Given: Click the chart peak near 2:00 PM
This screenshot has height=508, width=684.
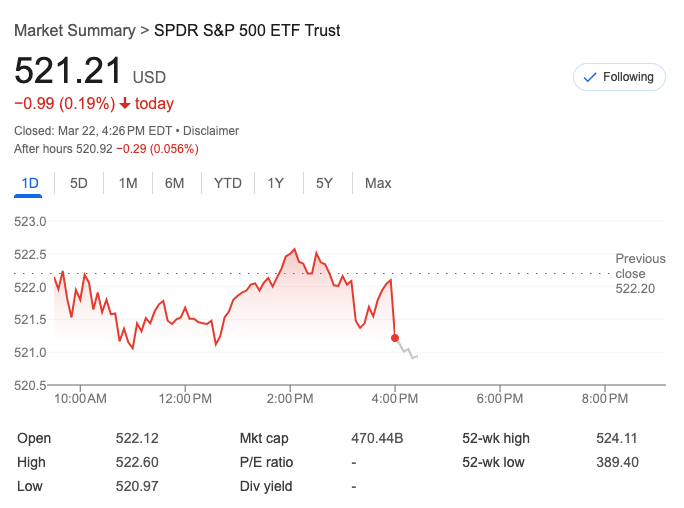Looking at the screenshot, I should [x=294, y=249].
